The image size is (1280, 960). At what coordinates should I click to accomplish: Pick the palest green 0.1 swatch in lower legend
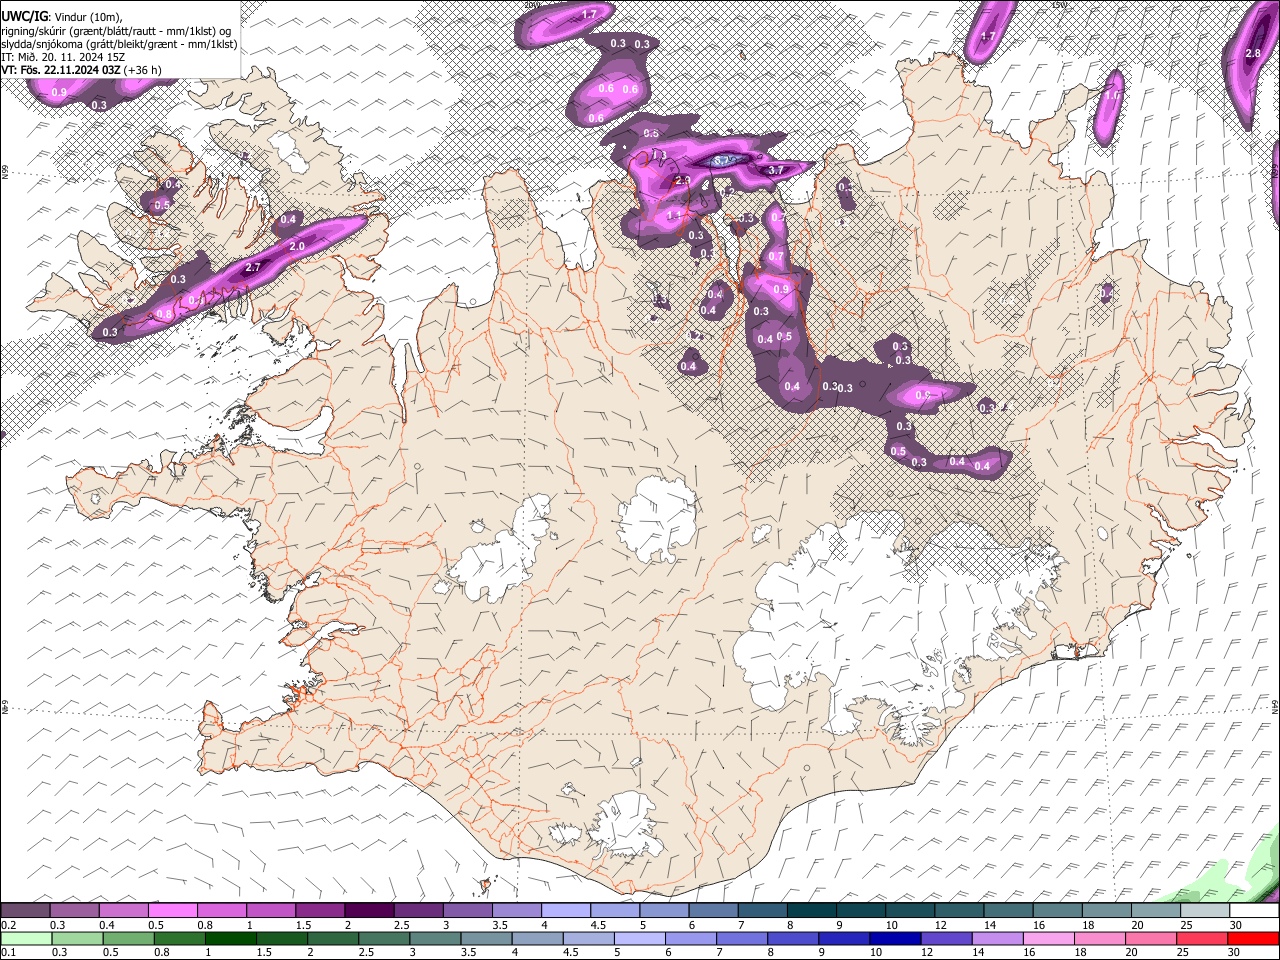point(25,938)
